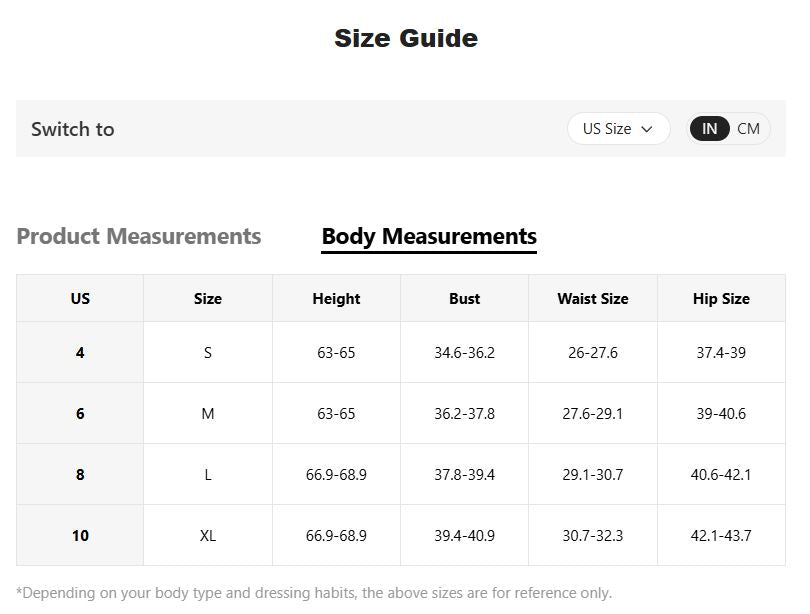This screenshot has width=810, height=614.
Task: Click the Height column header
Action: tap(336, 298)
